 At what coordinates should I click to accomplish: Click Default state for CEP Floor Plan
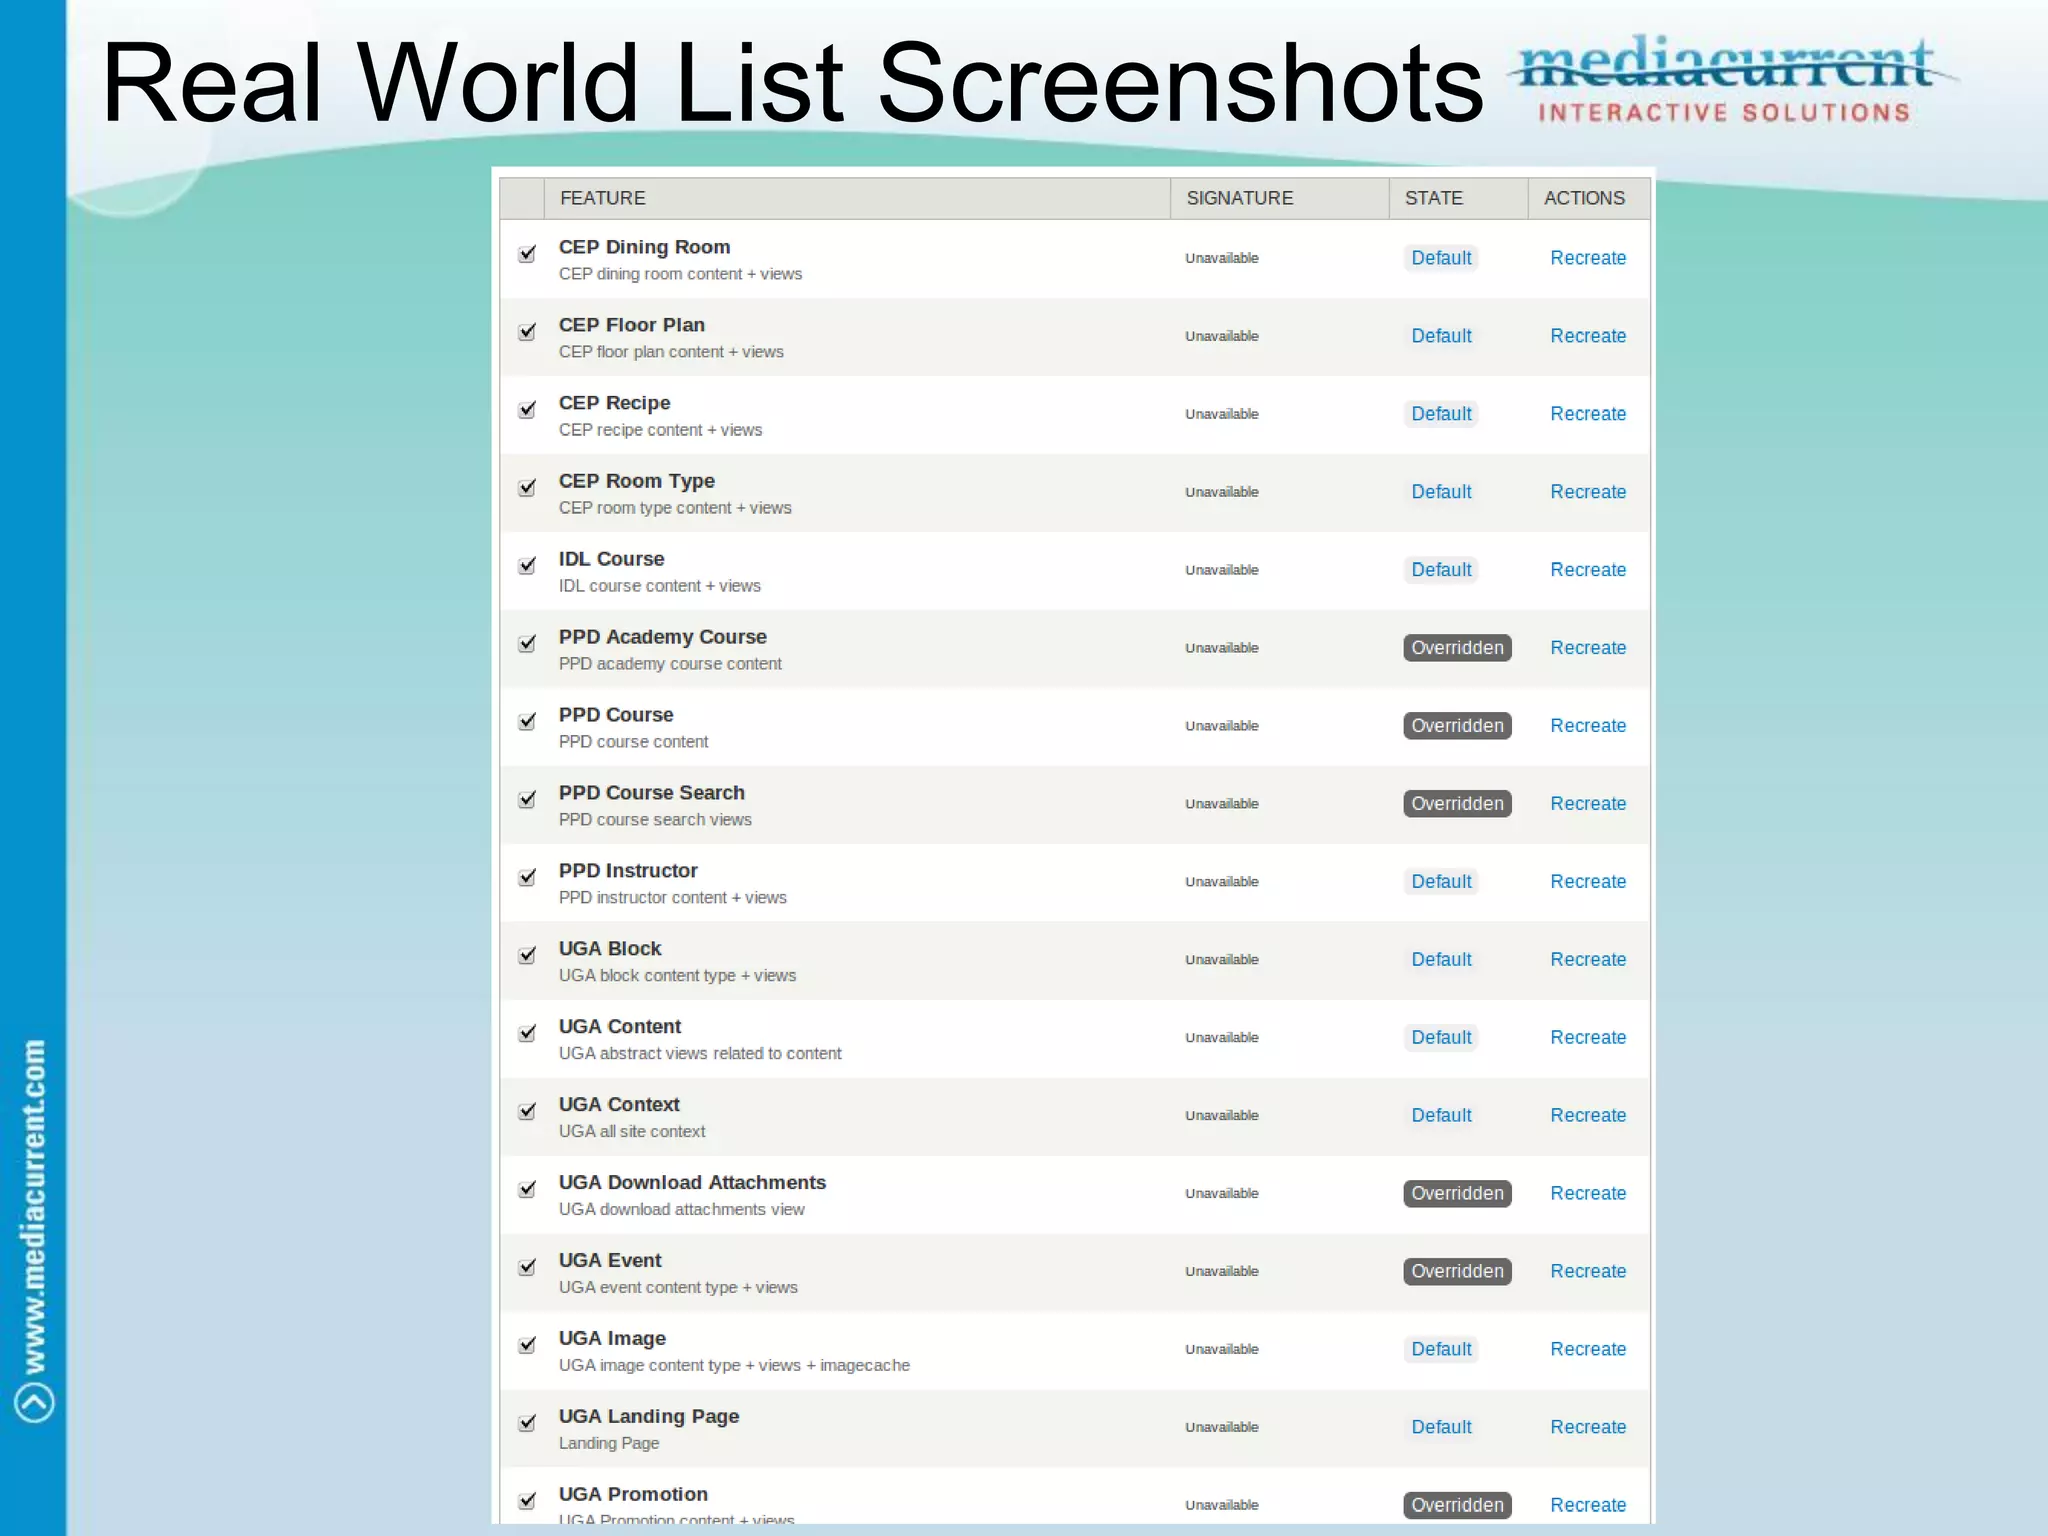[1441, 336]
